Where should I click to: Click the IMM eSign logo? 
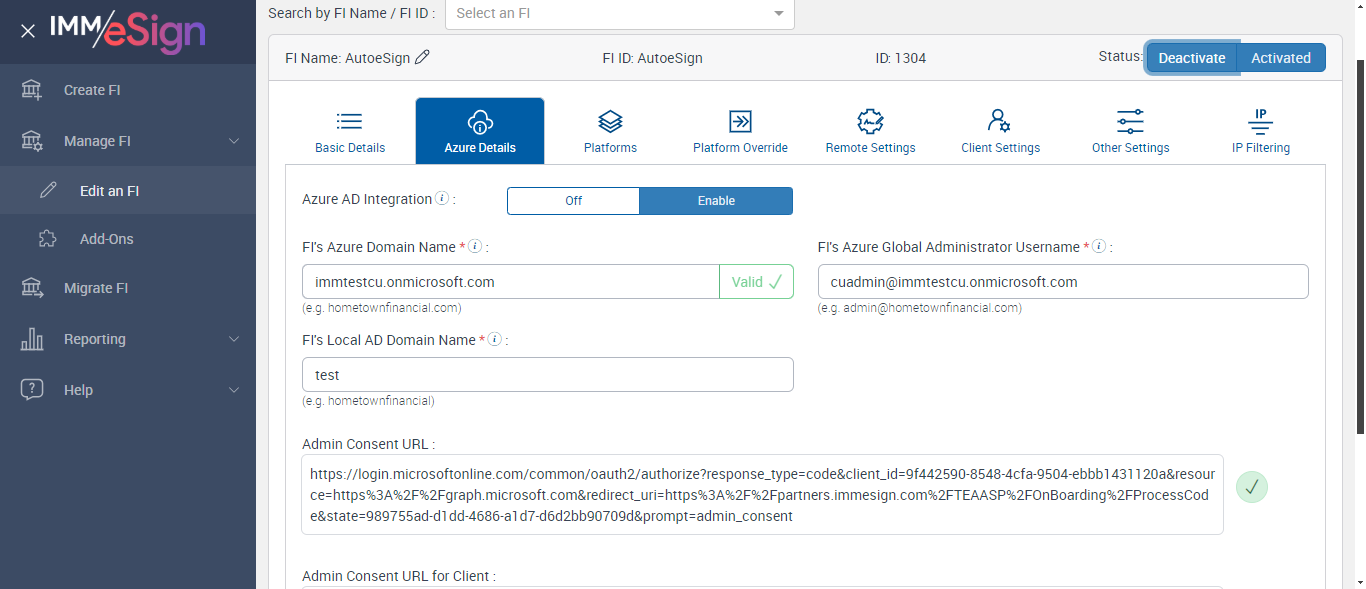tap(128, 31)
